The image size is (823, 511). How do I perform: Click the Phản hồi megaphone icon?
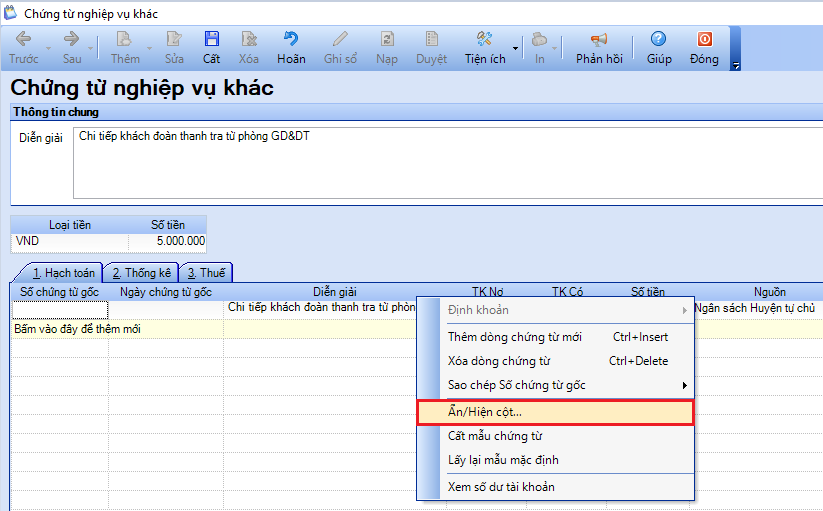click(599, 40)
